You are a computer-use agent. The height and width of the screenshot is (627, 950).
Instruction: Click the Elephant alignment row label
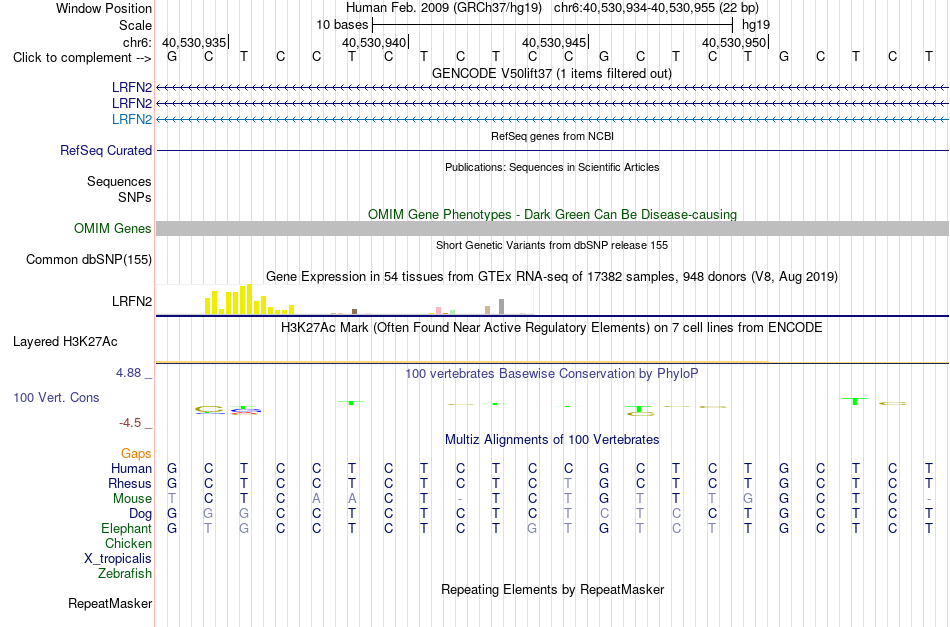click(x=126, y=528)
